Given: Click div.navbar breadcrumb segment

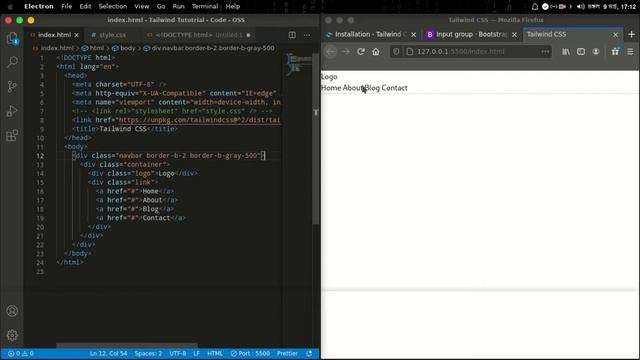Looking at the screenshot, I should point(209,48).
